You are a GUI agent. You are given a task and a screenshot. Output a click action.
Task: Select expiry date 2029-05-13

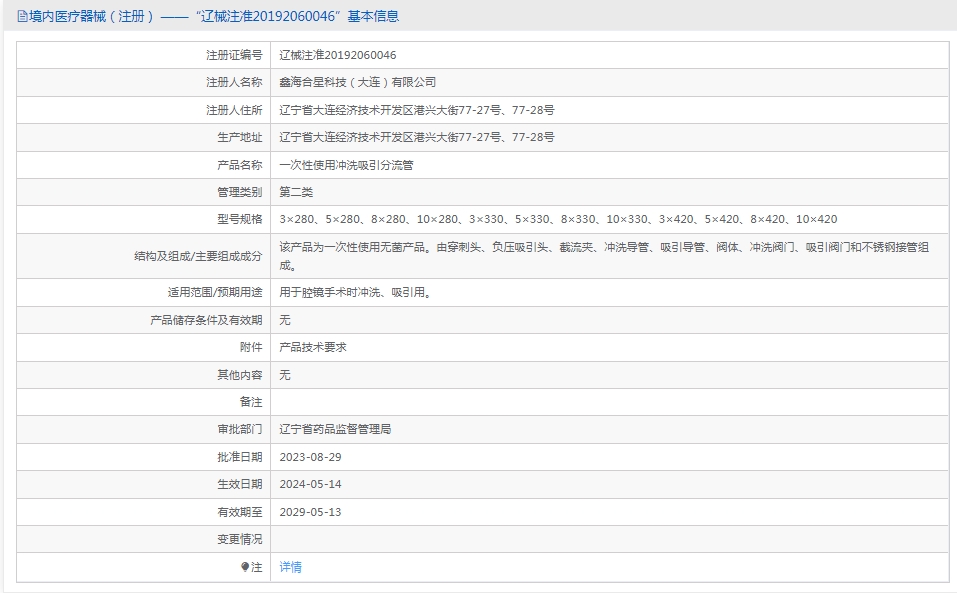pos(311,512)
